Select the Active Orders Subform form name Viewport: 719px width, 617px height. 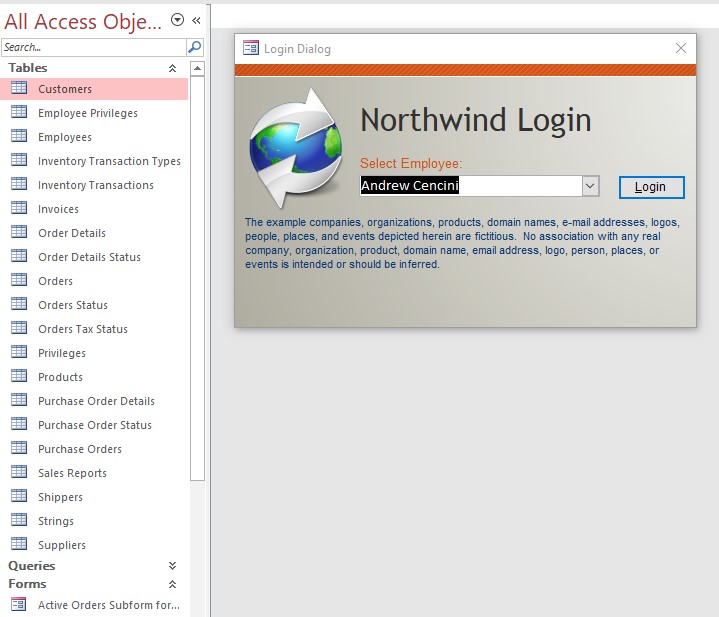point(109,605)
